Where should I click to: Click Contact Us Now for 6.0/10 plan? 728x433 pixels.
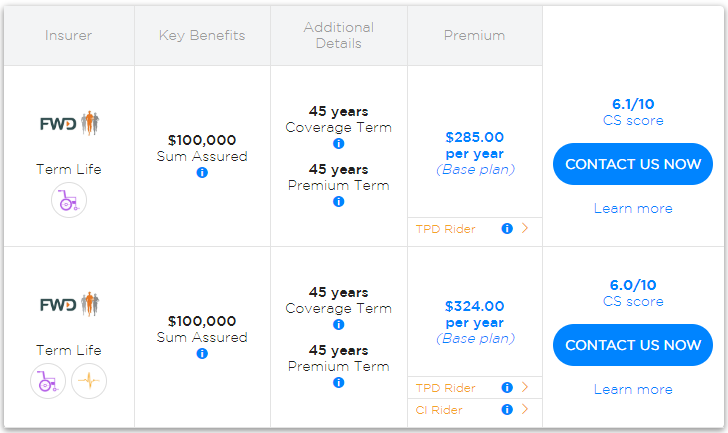[633, 345]
